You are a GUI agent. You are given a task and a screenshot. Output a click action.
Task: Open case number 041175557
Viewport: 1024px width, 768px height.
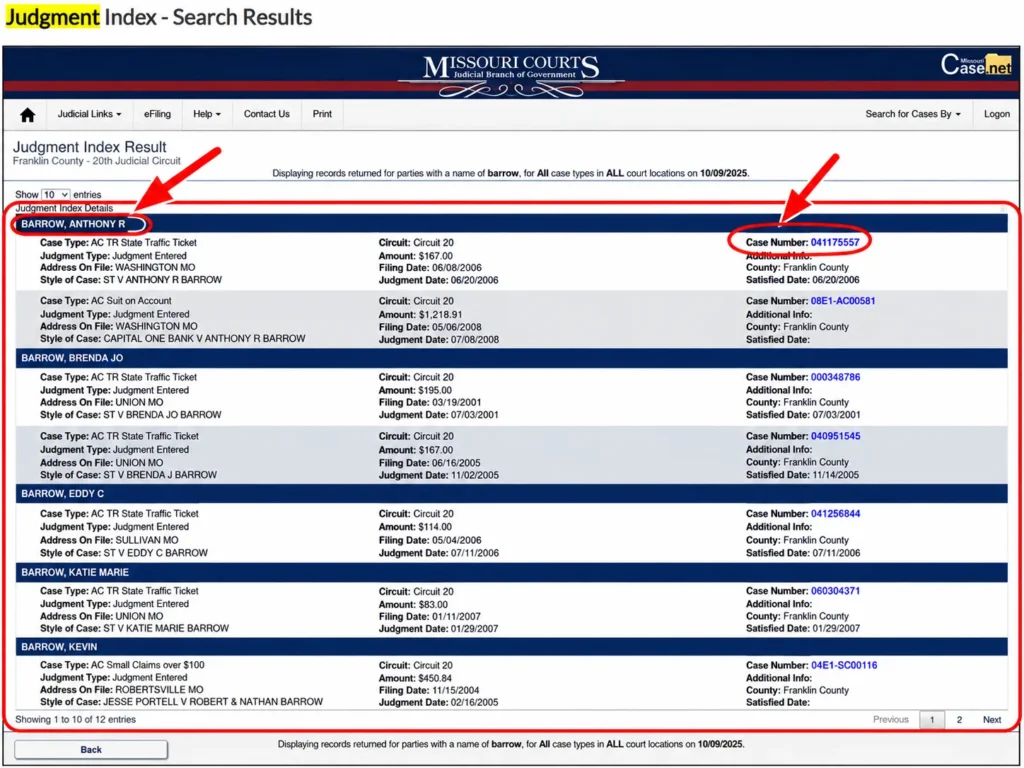pyautogui.click(x=835, y=242)
